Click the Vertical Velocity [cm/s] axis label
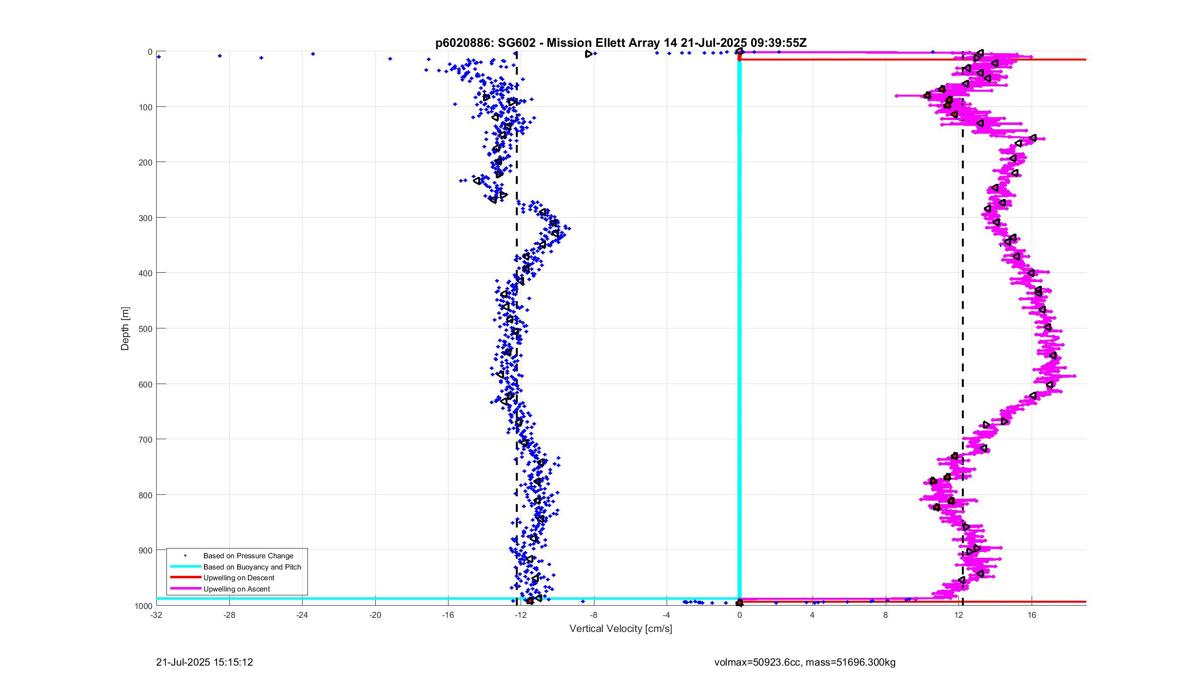Viewport: 1200px width, 681px height. click(621, 629)
